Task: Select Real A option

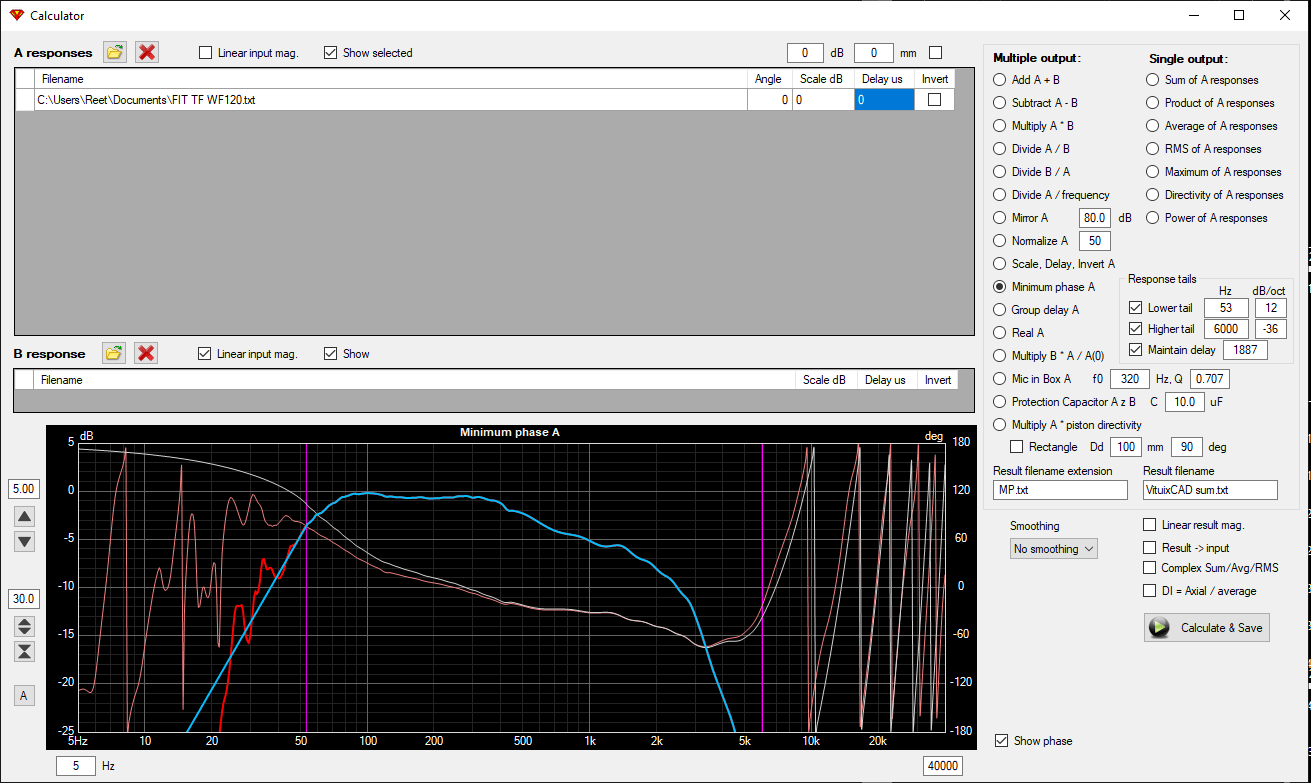Action: pyautogui.click(x=1000, y=333)
